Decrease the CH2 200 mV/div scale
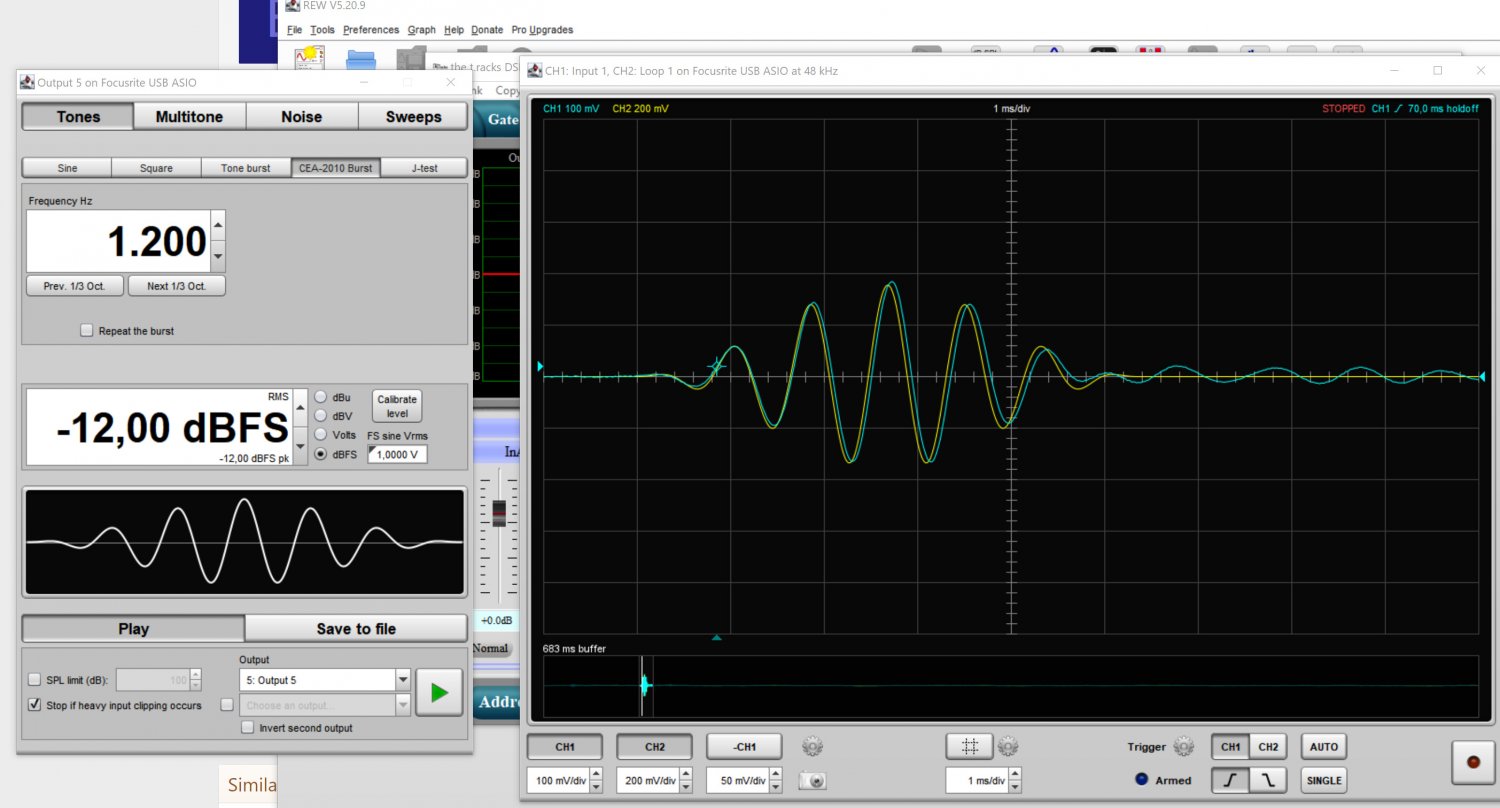Image resolution: width=1500 pixels, height=808 pixels. tap(686, 786)
